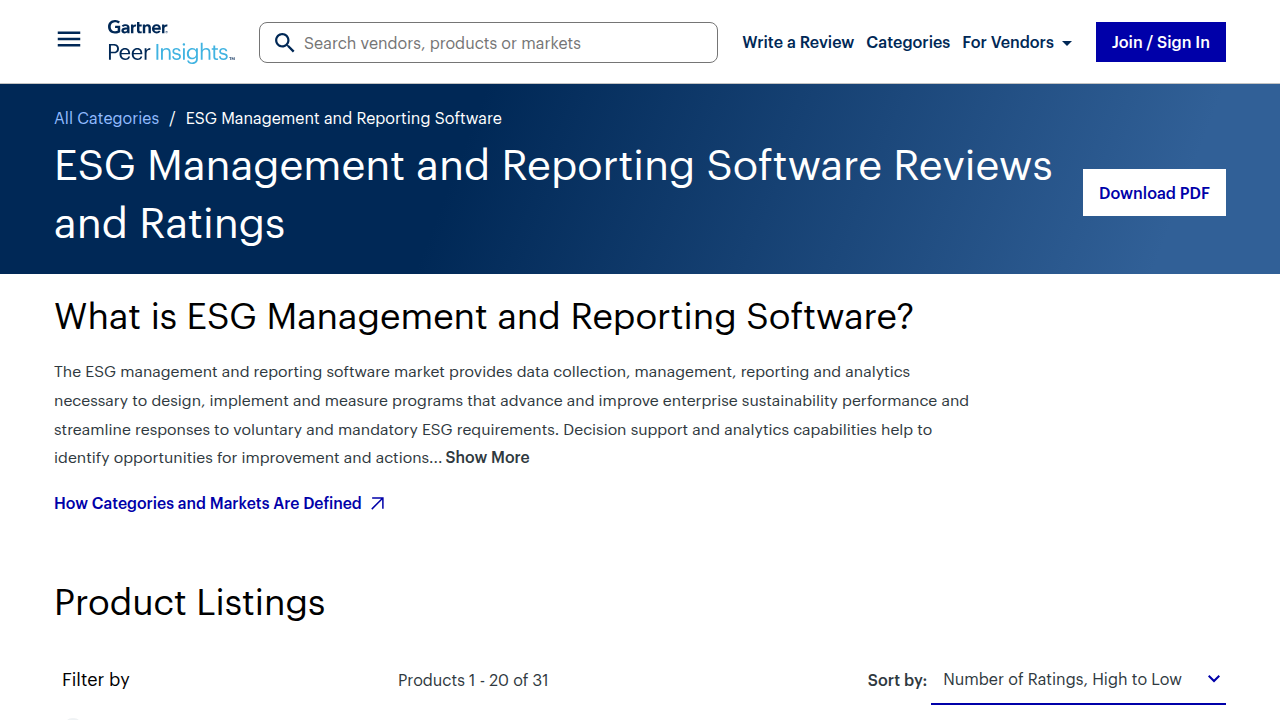Open the hamburger navigation menu
Image resolution: width=1280 pixels, height=720 pixels.
[69, 40]
